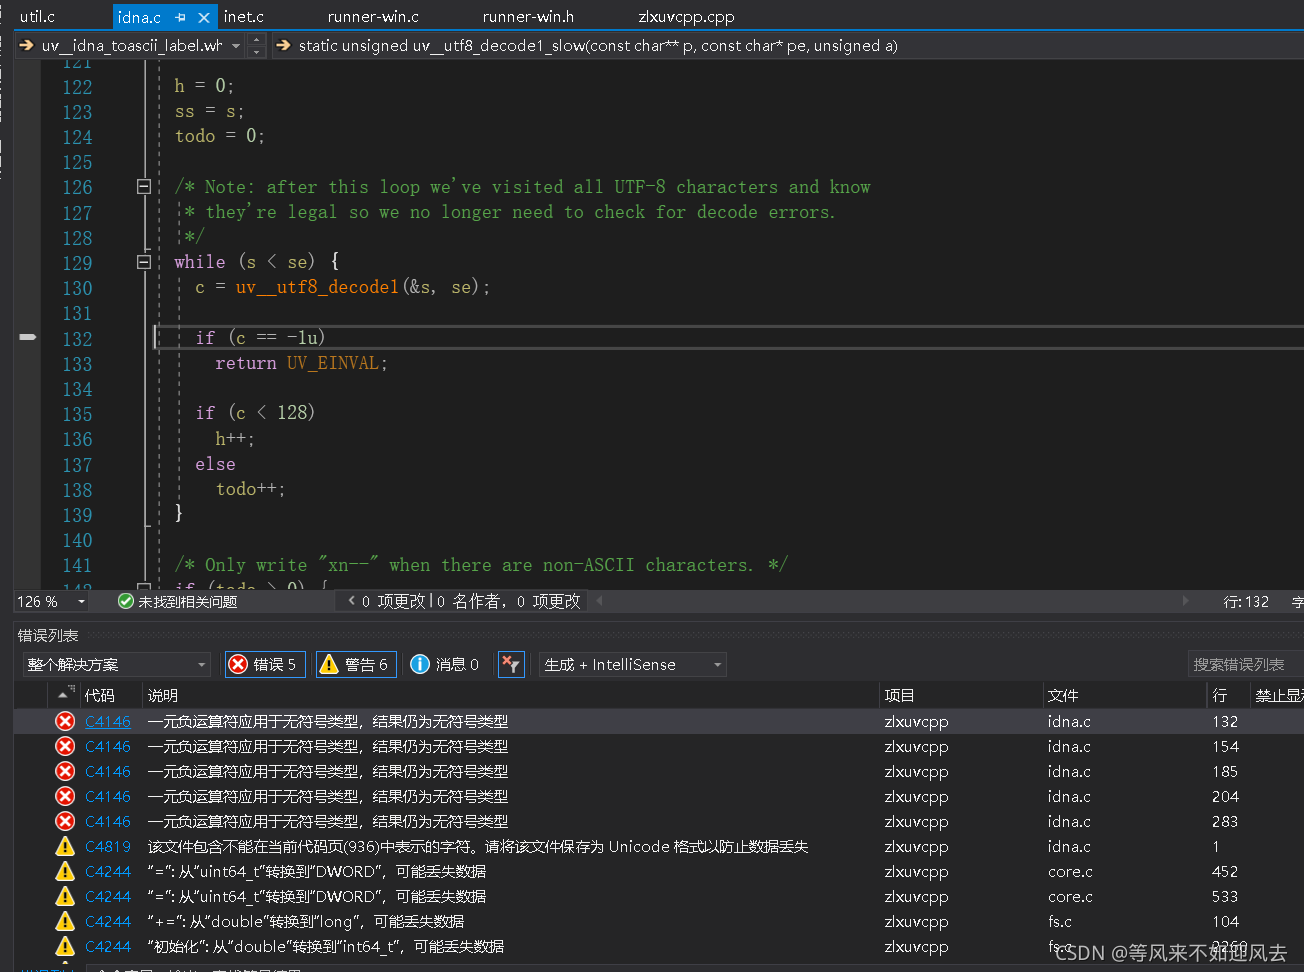Click the current-line arrow marker at line 132
The width and height of the screenshot is (1304, 972).
pyautogui.click(x=28, y=337)
